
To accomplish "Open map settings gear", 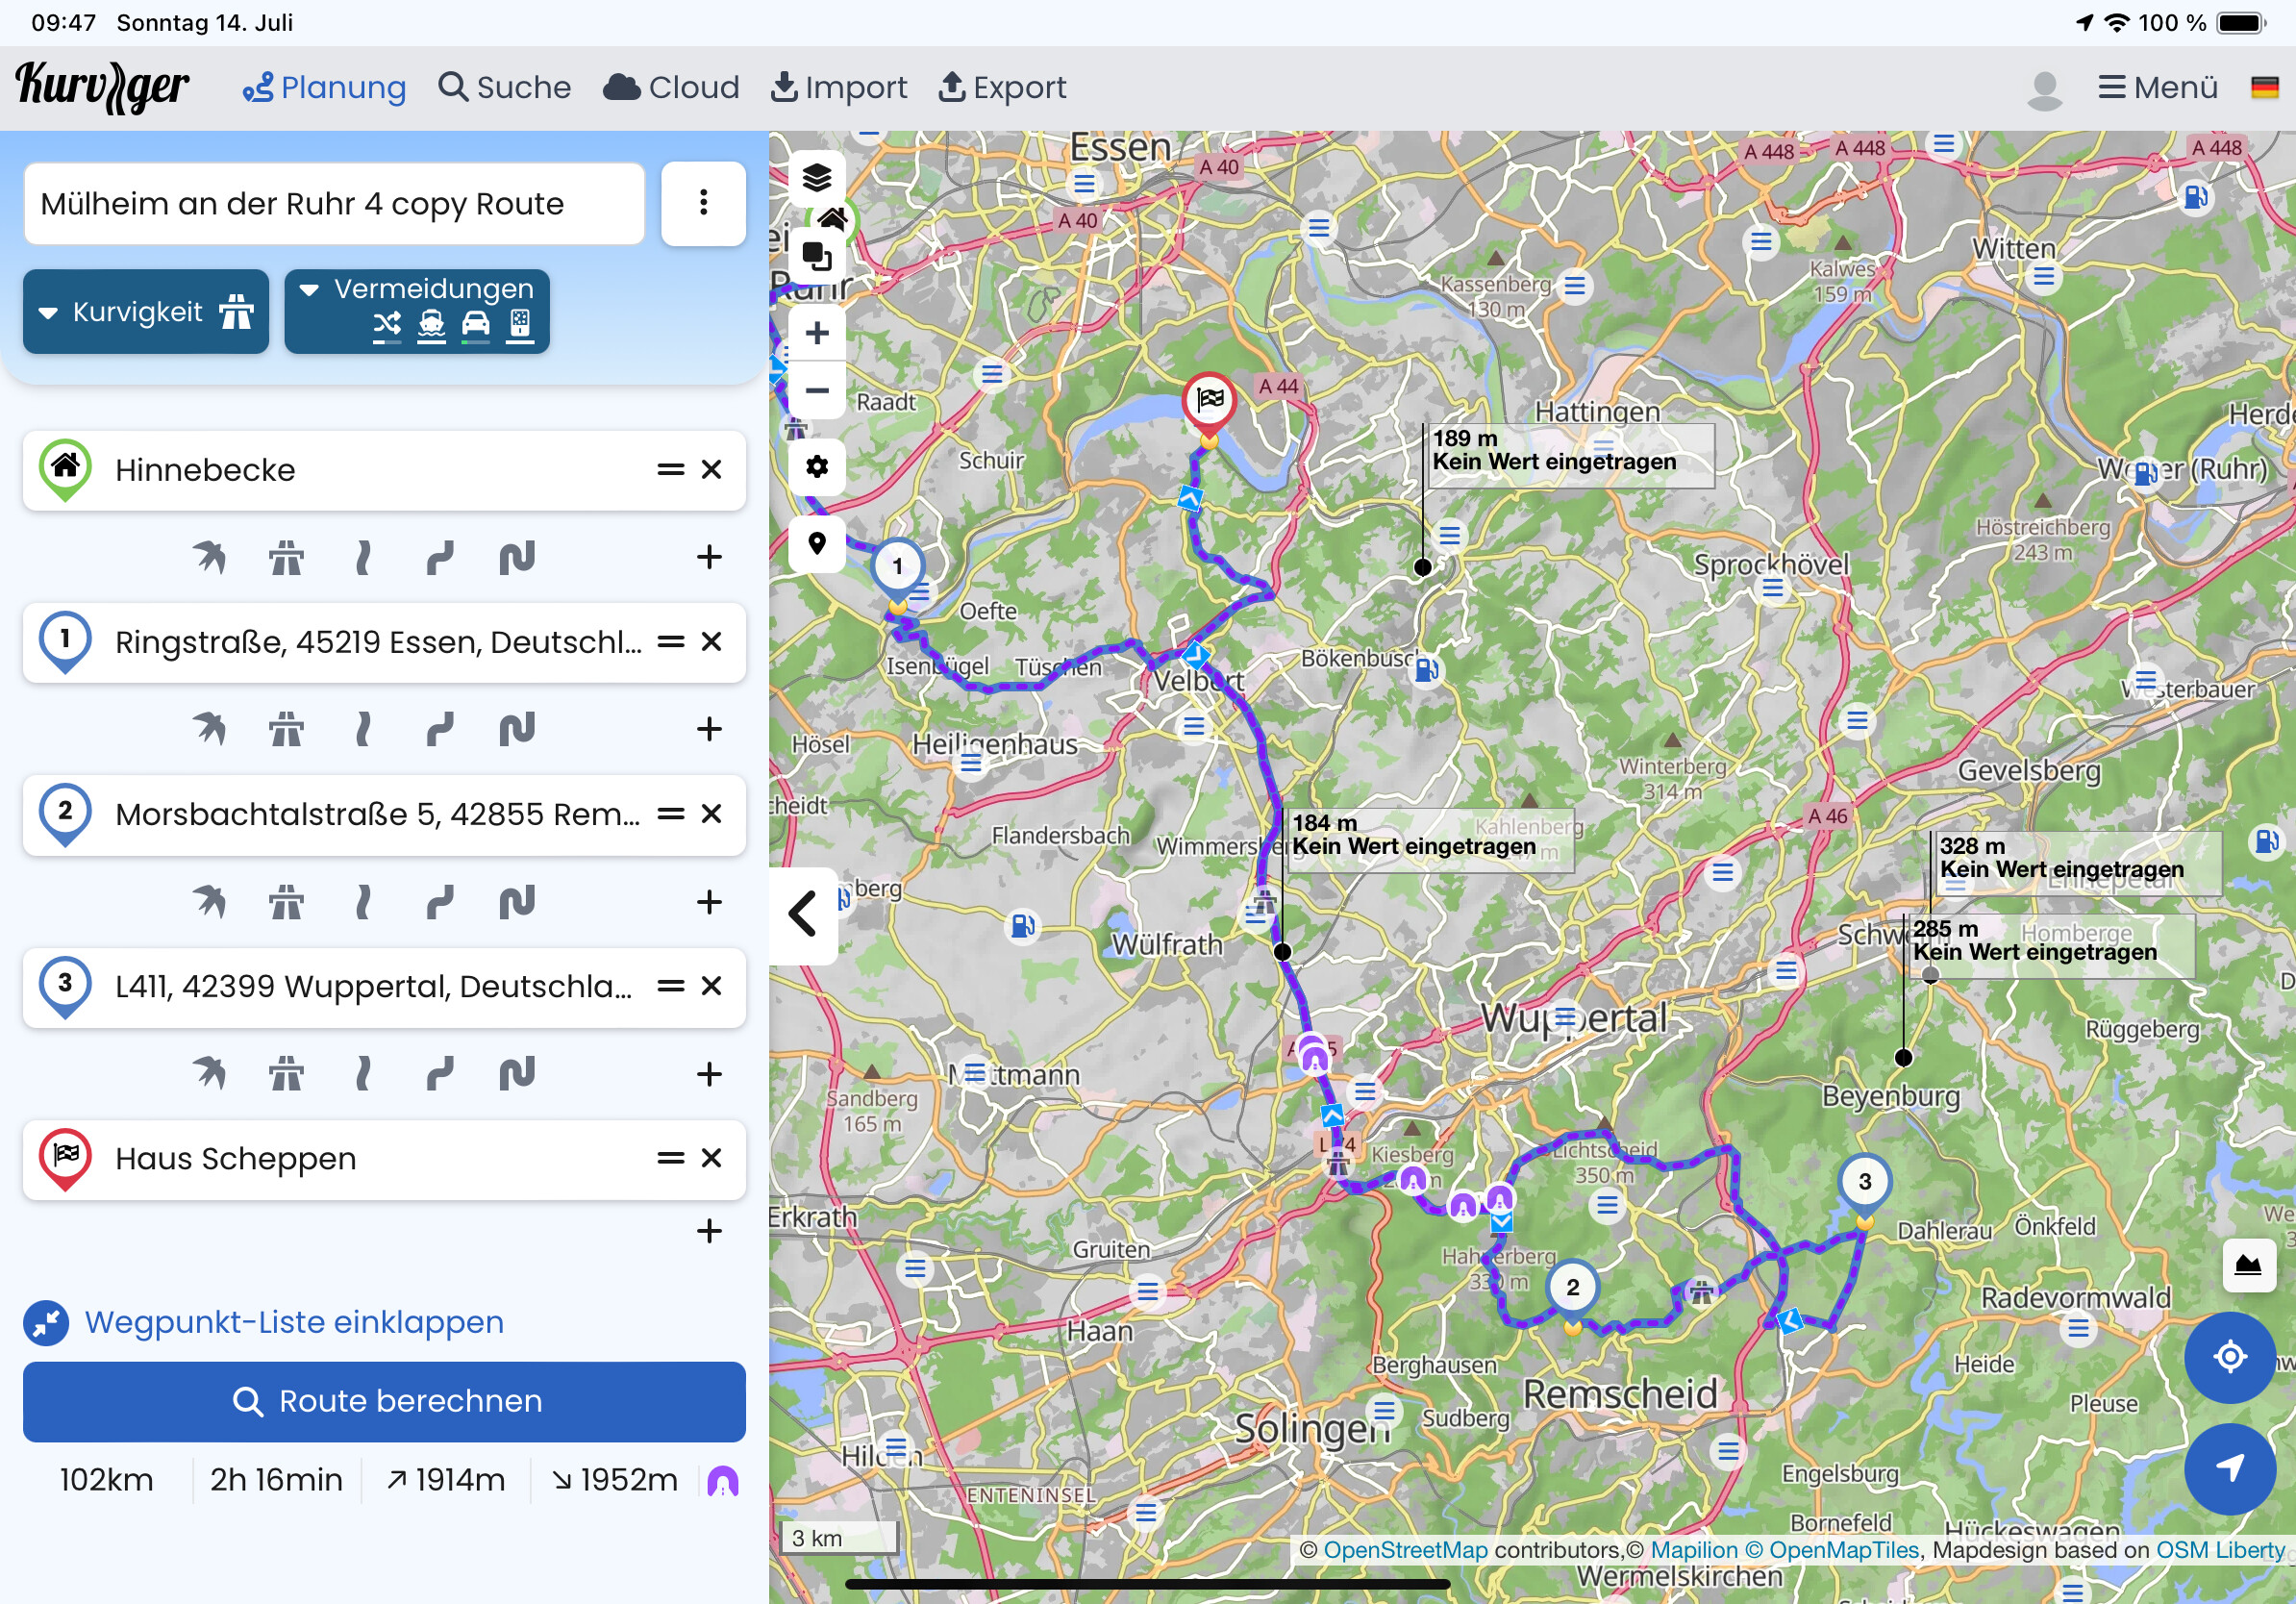I will [816, 467].
